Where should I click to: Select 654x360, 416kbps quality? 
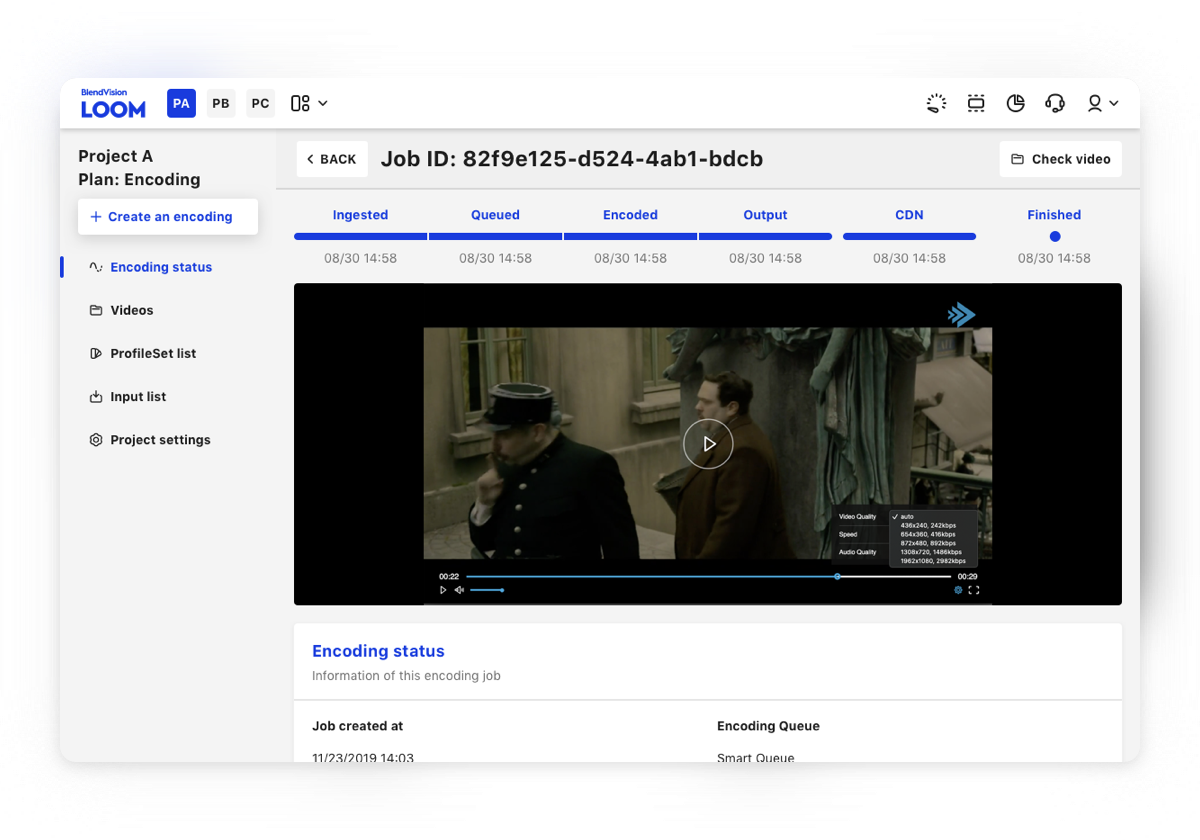[x=927, y=535]
